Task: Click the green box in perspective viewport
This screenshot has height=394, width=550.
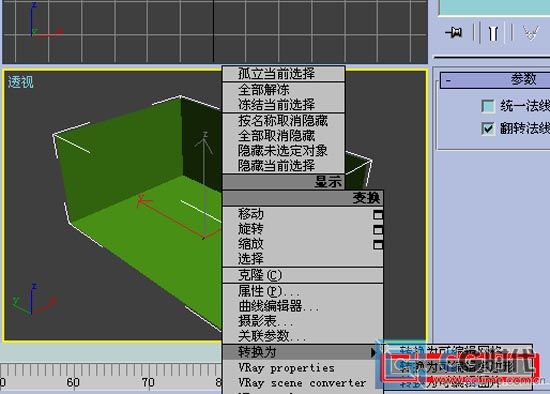Action: pyautogui.click(x=140, y=218)
